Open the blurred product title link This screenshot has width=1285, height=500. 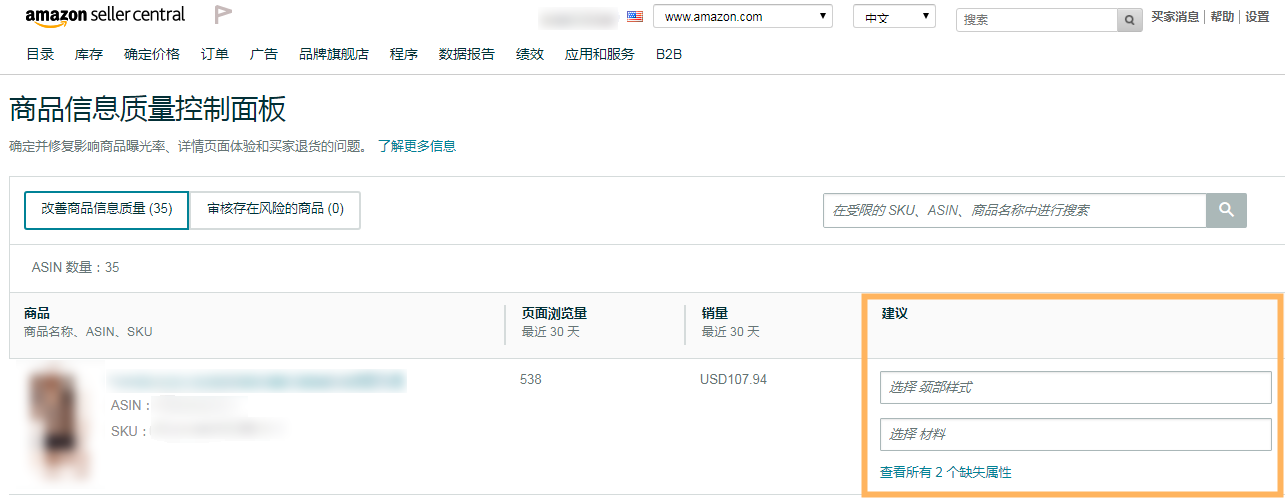(257, 380)
